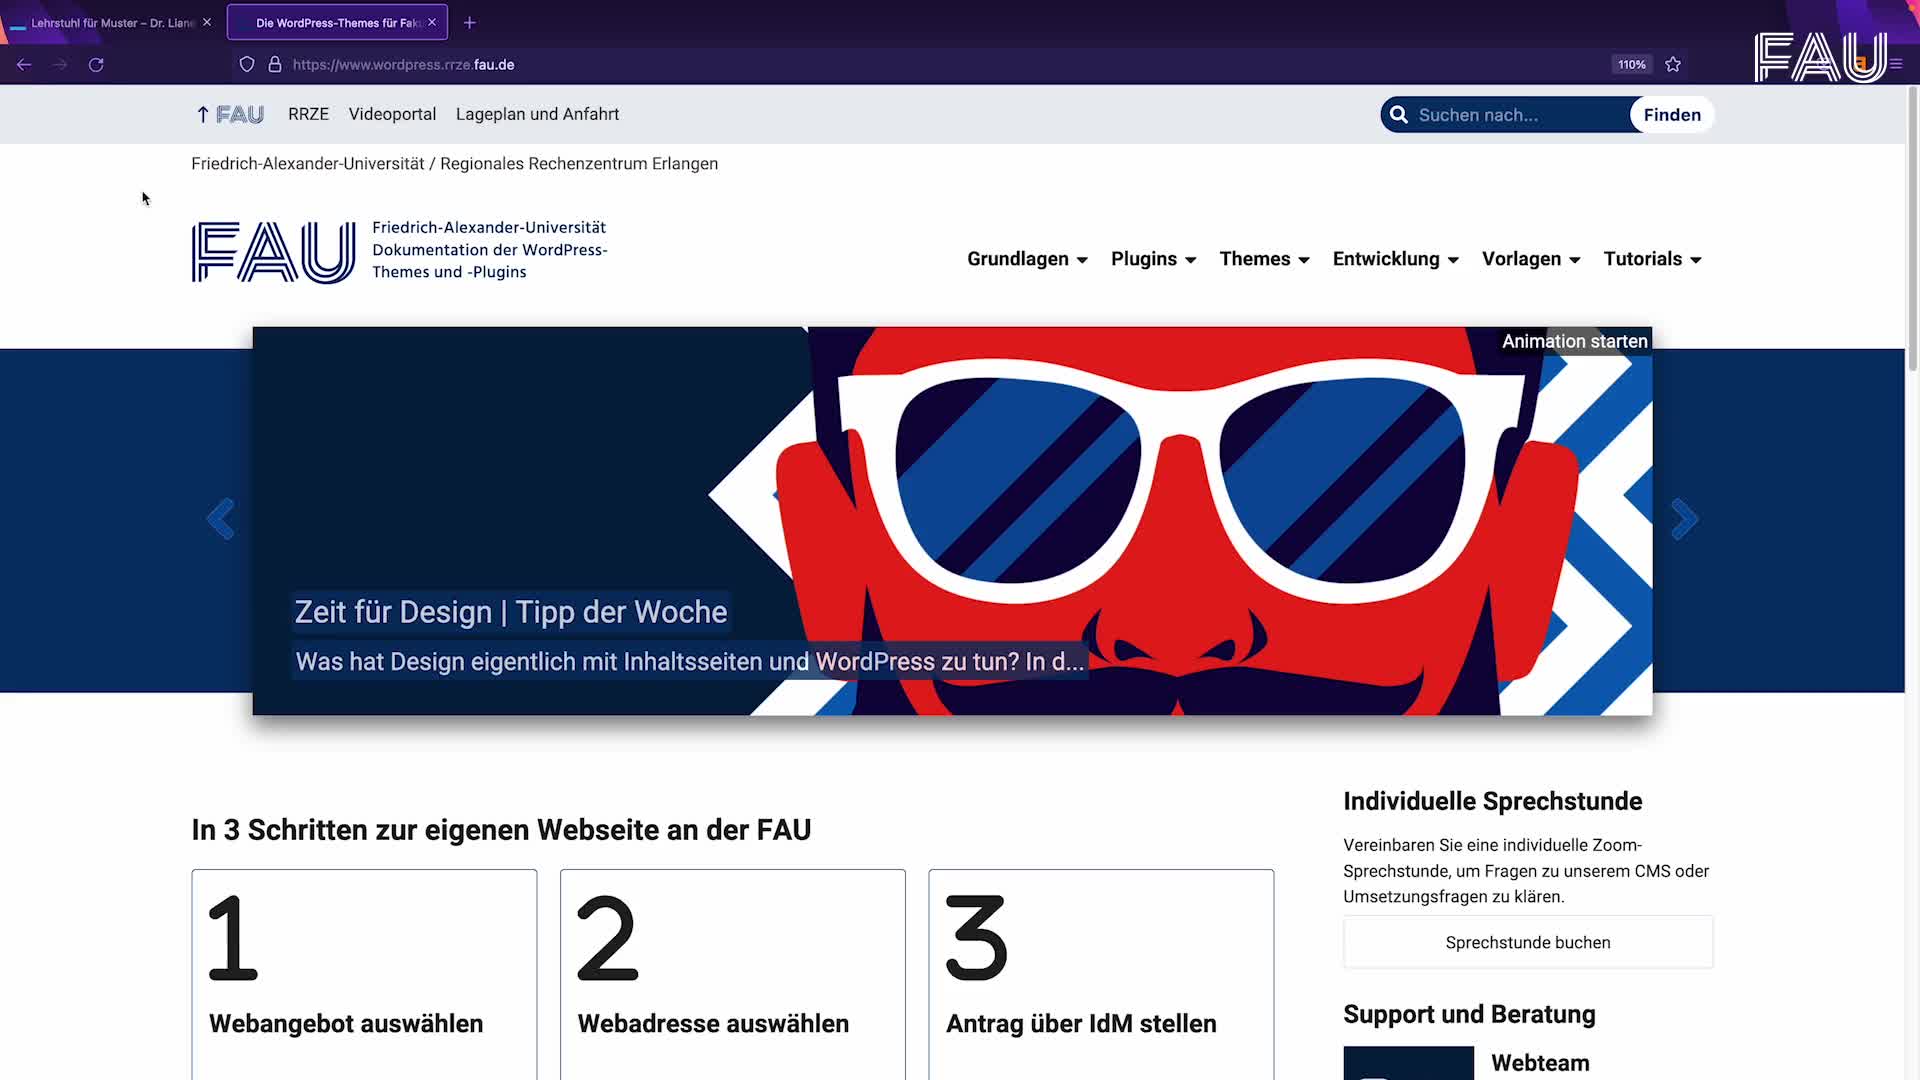This screenshot has height=1080, width=1920.
Task: Open the Videoportal menu item
Action: pyautogui.click(x=392, y=114)
